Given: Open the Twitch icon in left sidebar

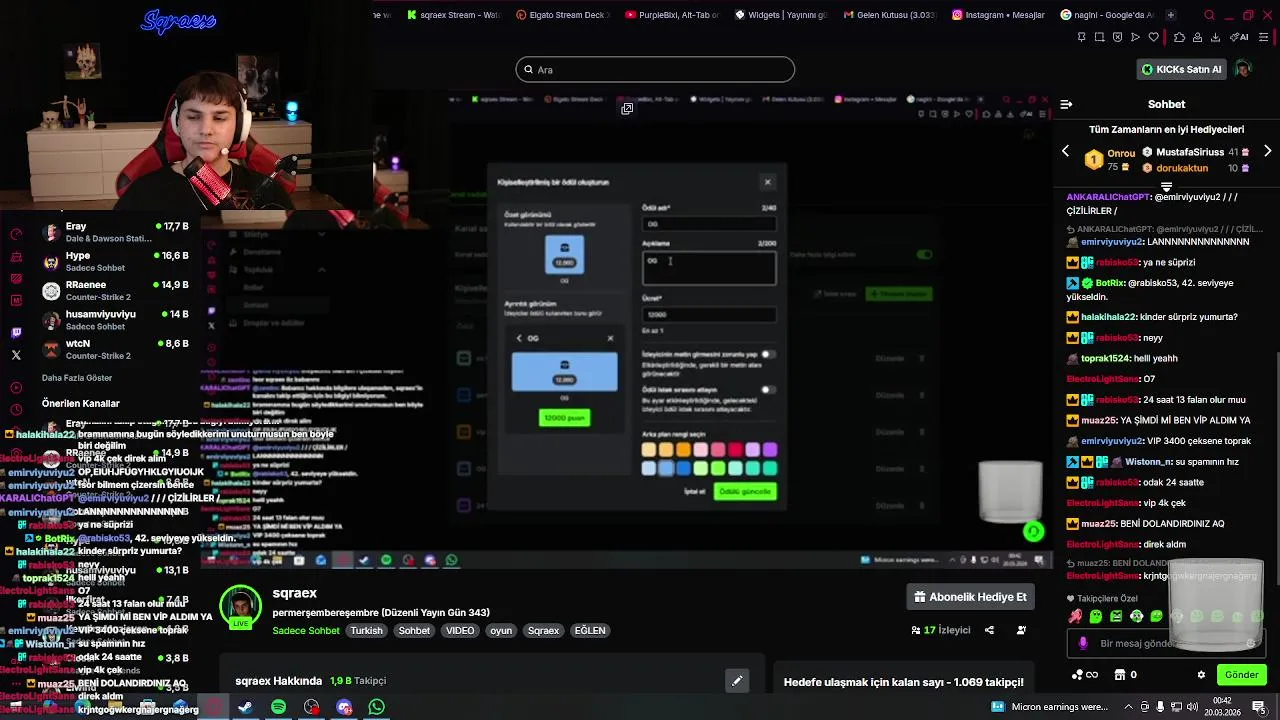Looking at the screenshot, I should coord(16,333).
